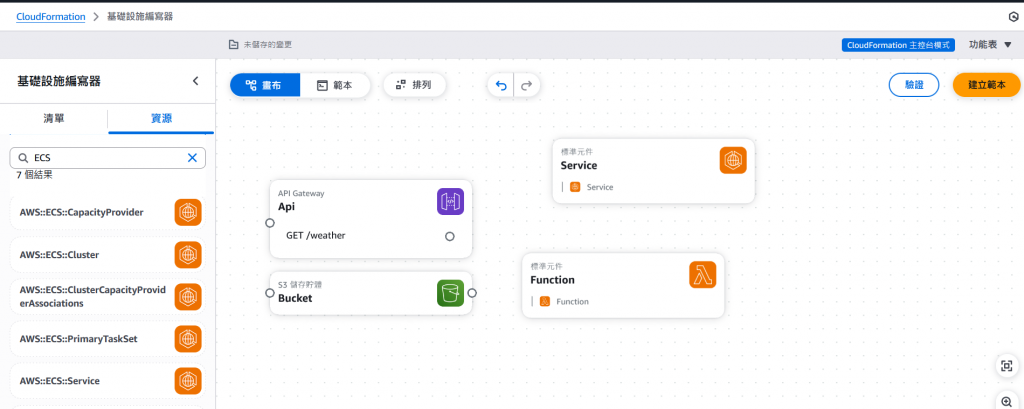Screen dimensions: 1024x409
Task: Click the API Gateway purple icon on Api card
Action: 450,201
